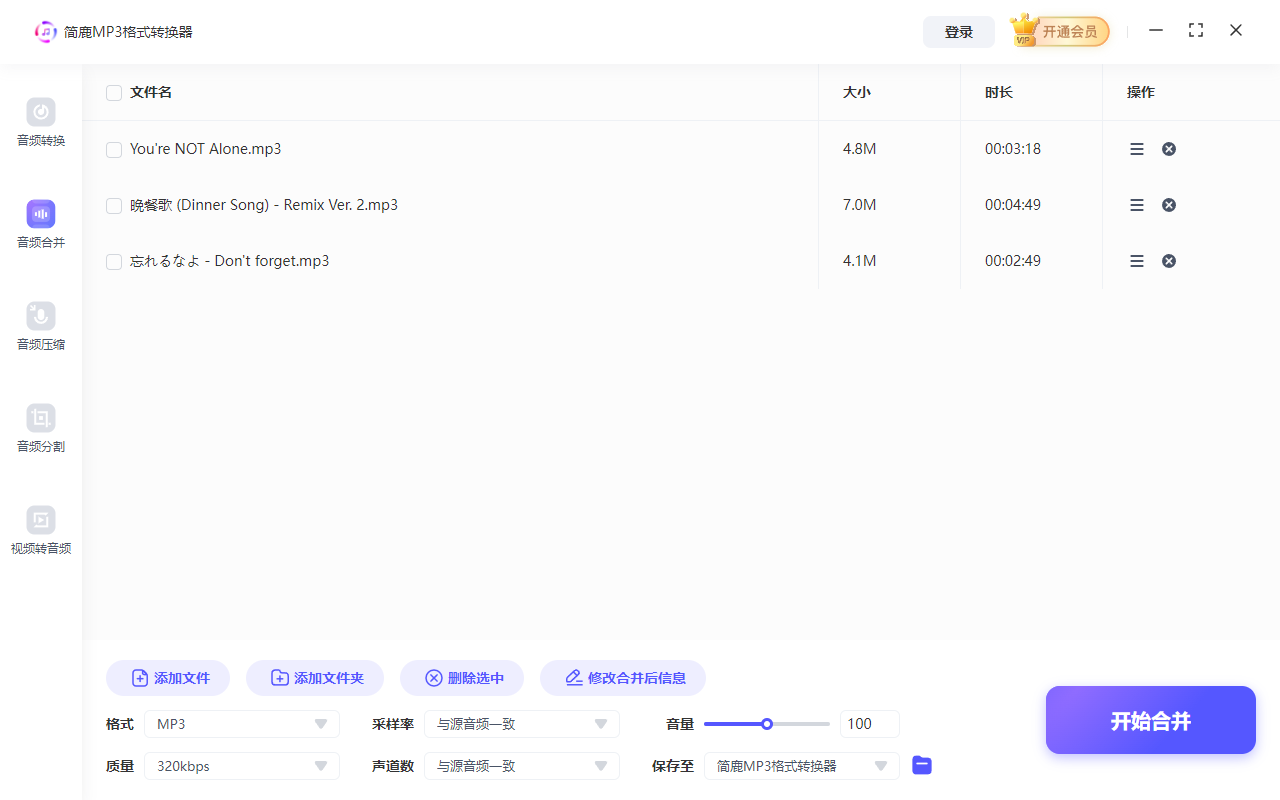
Task: Check the box for You're NOT Alone.mp3
Action: [x=114, y=150]
